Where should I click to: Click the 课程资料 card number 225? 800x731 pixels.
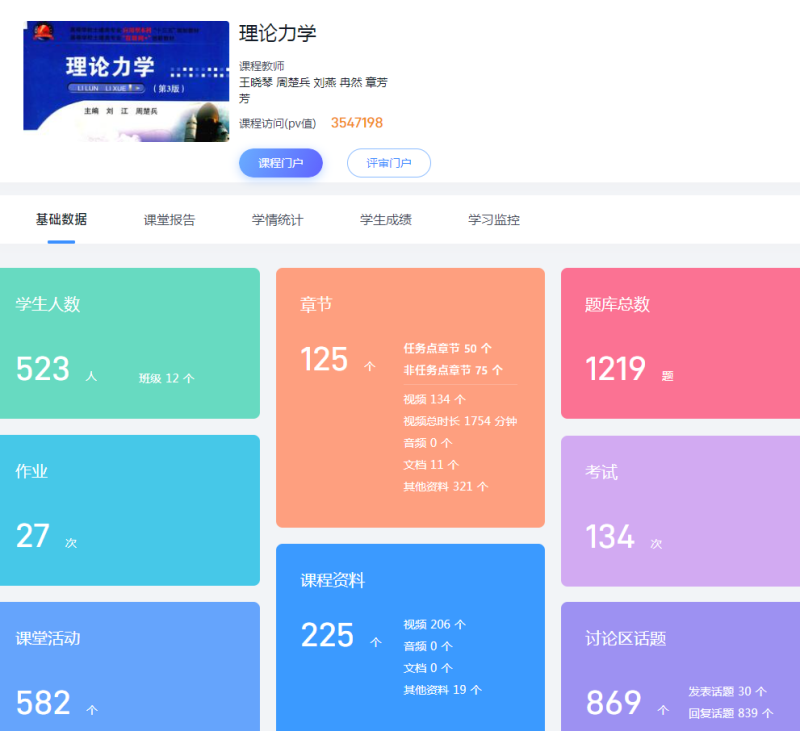(x=327, y=635)
